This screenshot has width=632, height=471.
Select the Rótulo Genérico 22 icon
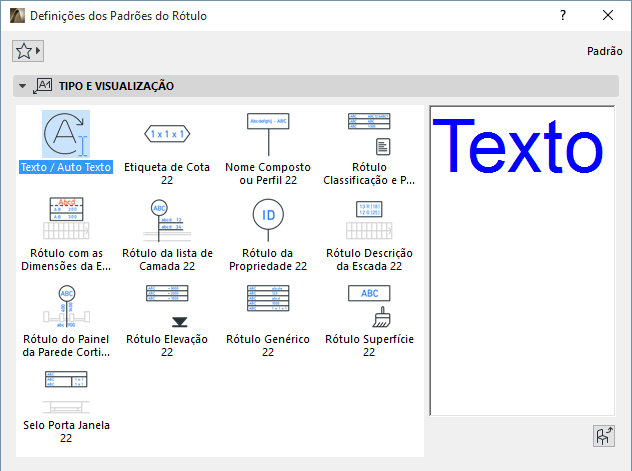[268, 298]
